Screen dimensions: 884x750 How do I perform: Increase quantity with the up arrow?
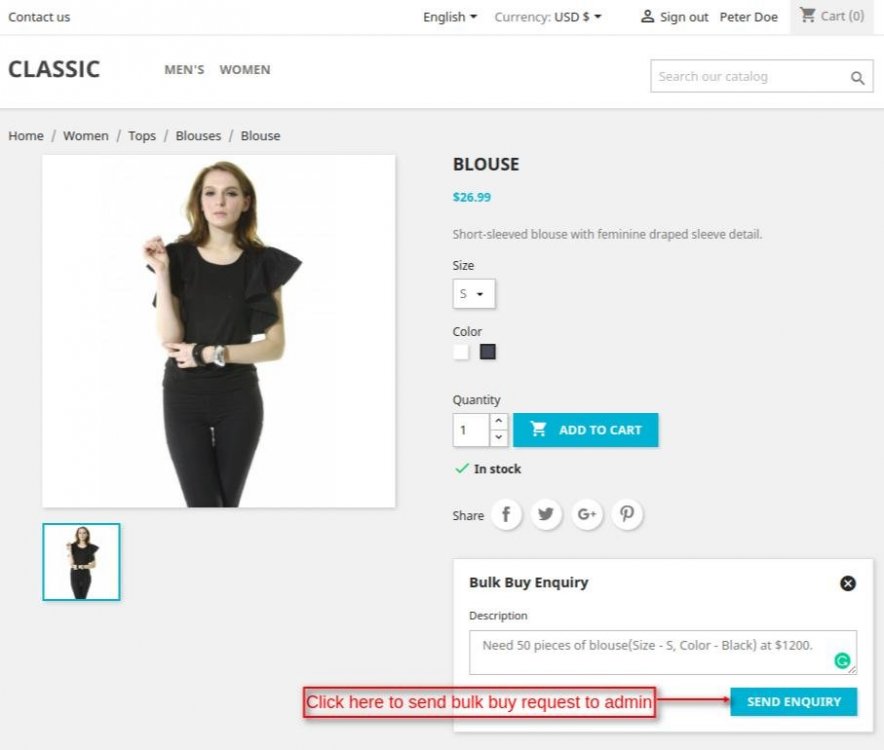coord(498,422)
